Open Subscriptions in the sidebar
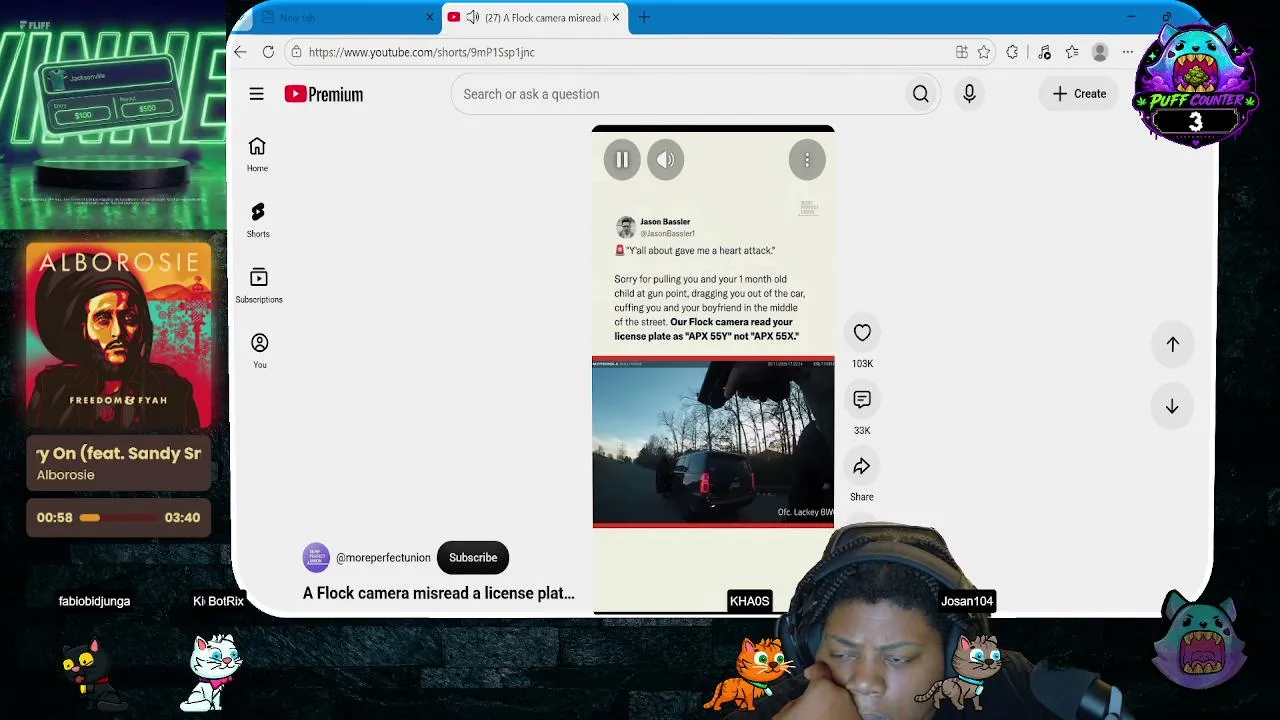The image size is (1280, 720). coord(259,285)
